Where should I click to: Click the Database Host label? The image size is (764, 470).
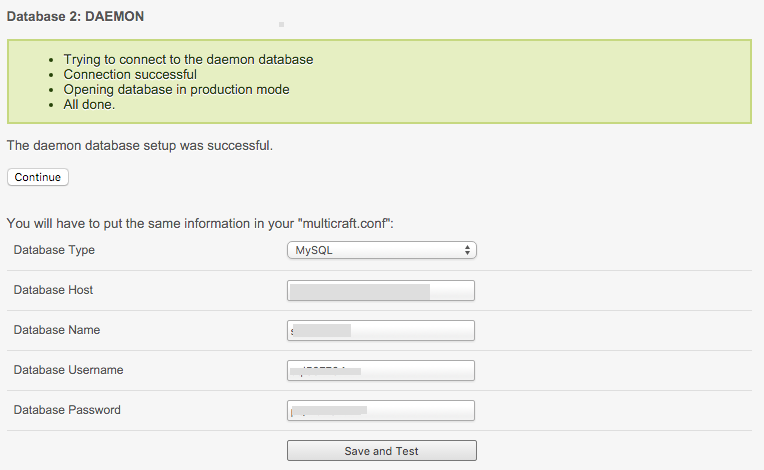53,290
